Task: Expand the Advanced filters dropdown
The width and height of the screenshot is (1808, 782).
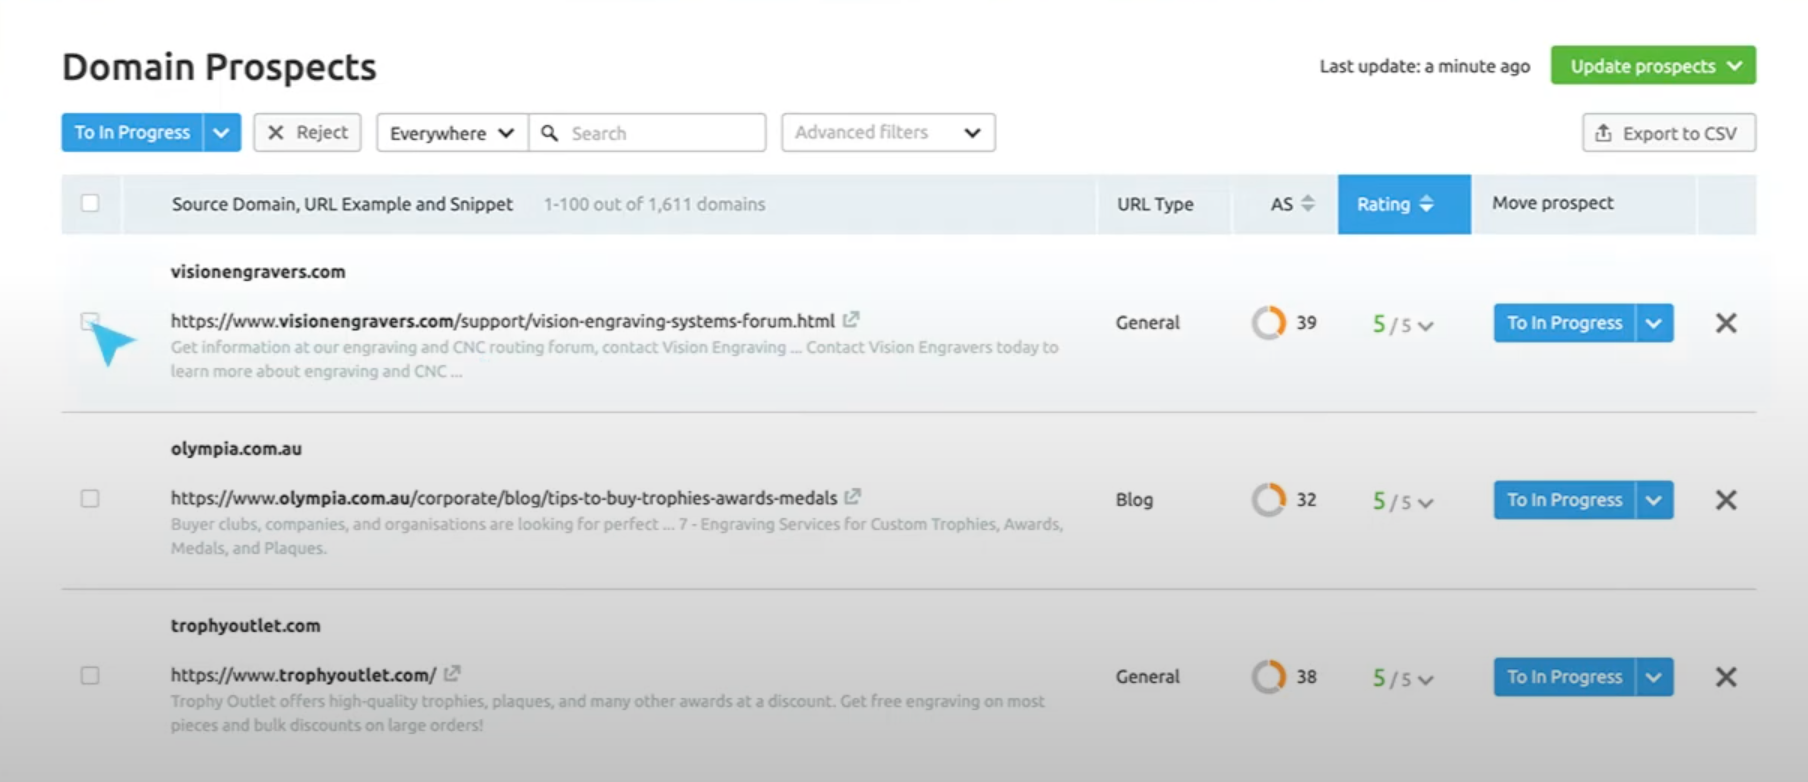Action: 888,132
